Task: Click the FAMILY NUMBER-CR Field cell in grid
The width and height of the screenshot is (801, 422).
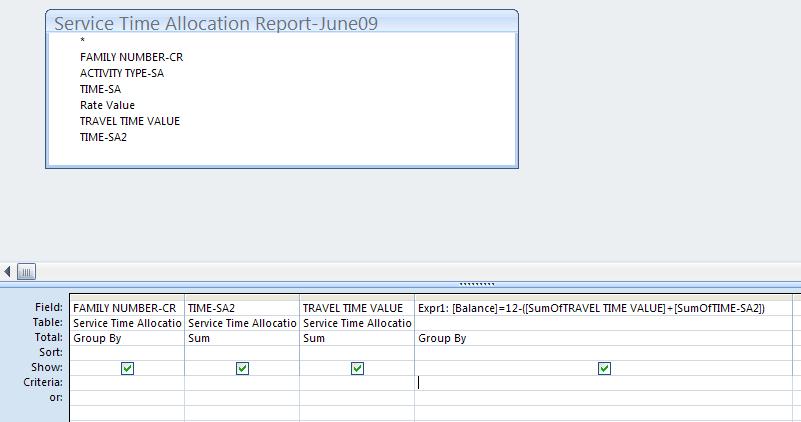Action: click(x=127, y=308)
